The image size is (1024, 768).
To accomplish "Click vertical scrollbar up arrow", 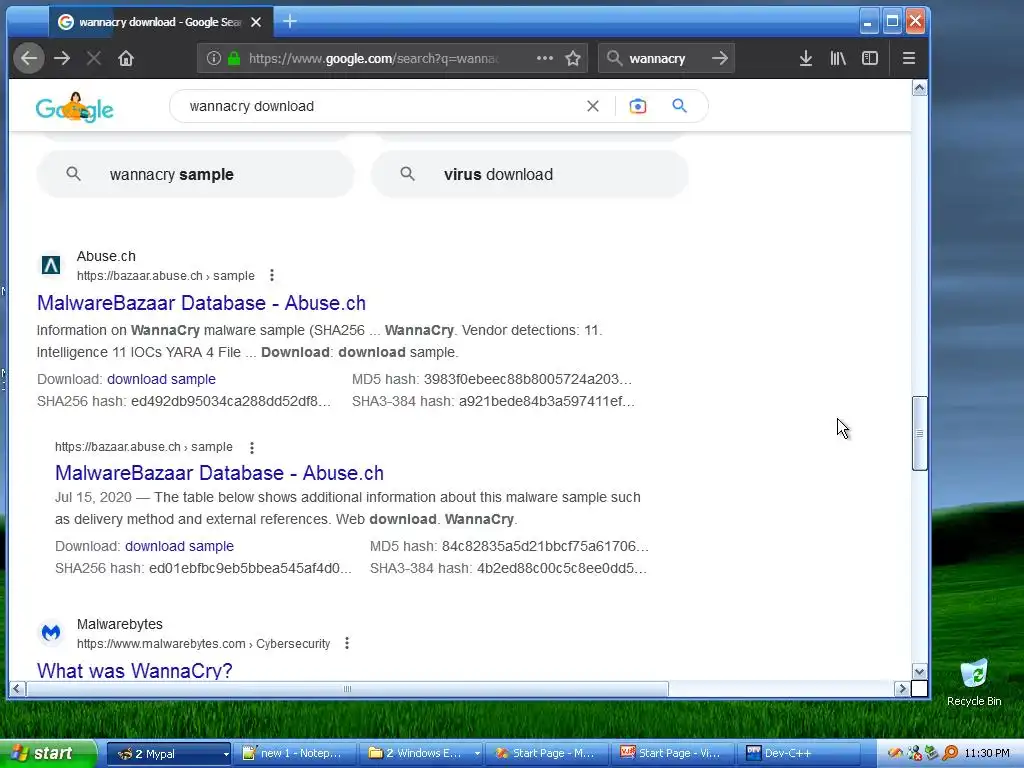I will tap(920, 88).
